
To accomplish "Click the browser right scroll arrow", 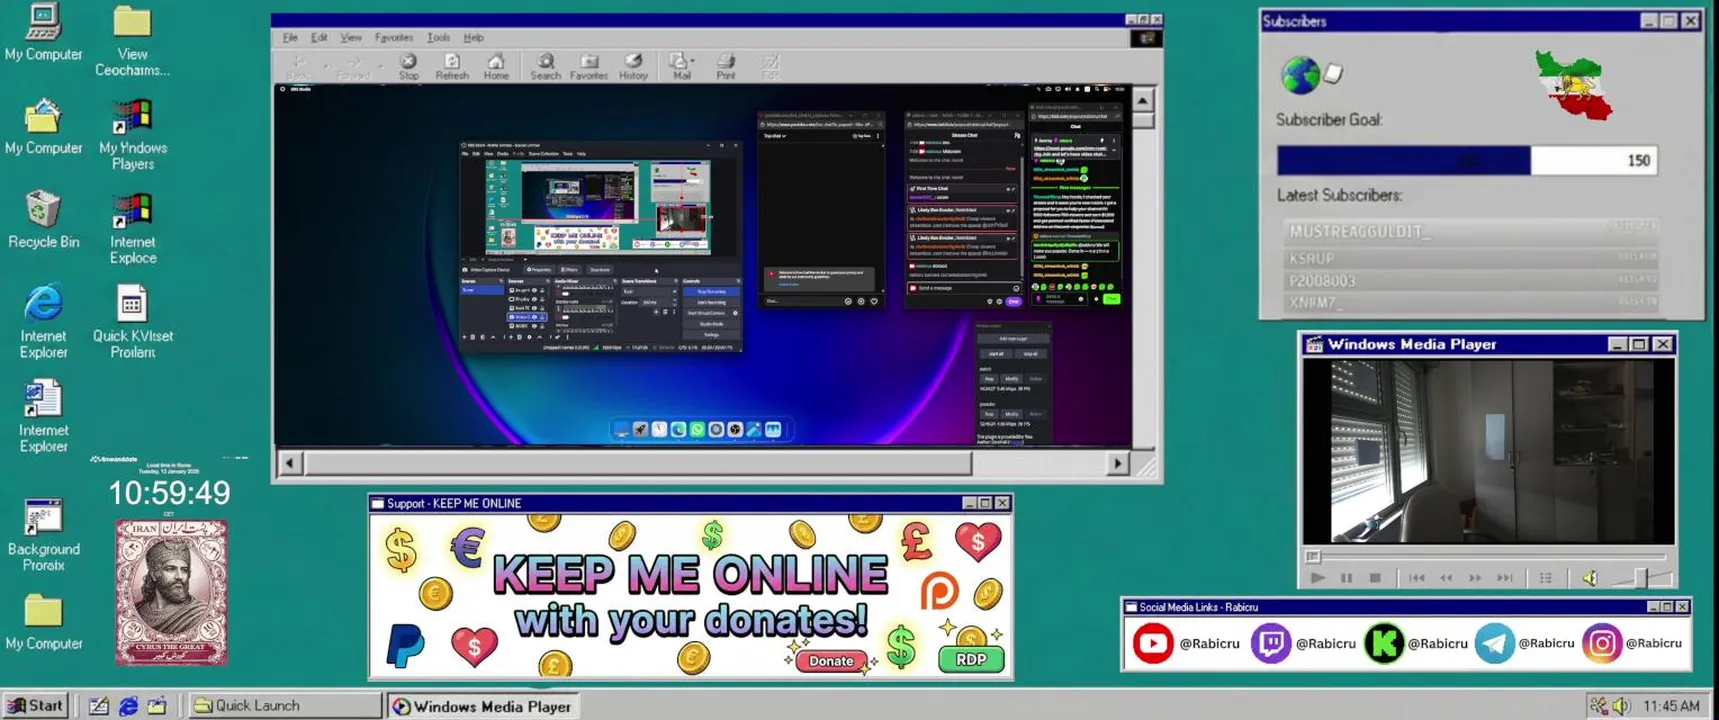I will pos(1118,463).
